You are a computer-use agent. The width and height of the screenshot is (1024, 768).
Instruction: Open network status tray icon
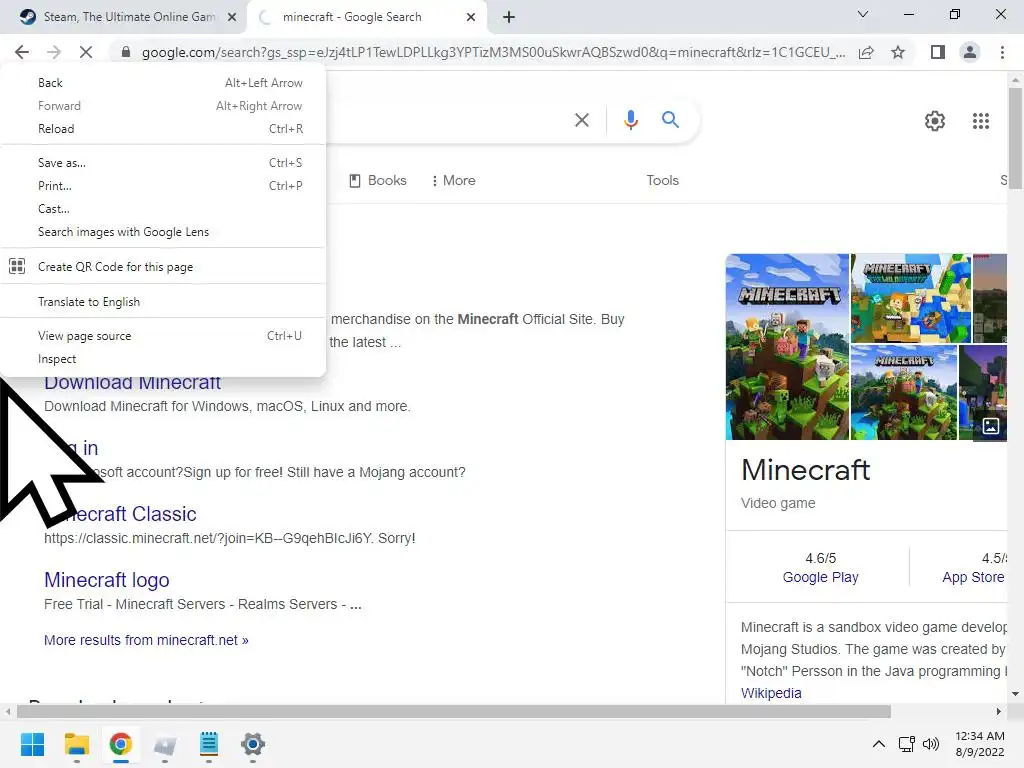[906, 744]
